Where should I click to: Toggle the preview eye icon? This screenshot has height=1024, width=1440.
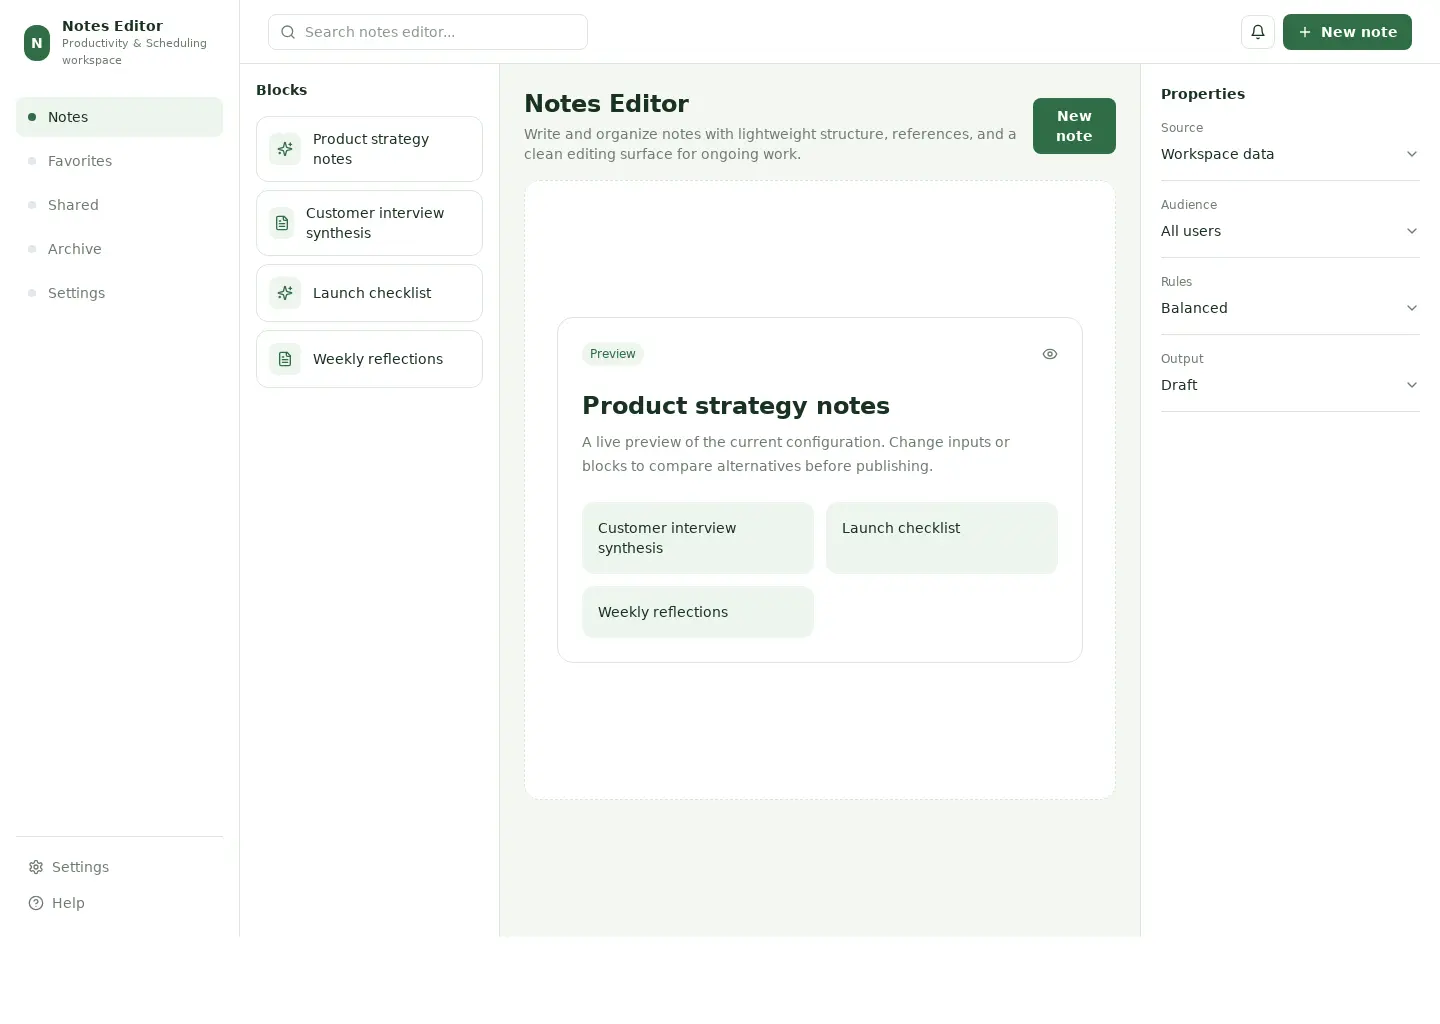(1050, 354)
